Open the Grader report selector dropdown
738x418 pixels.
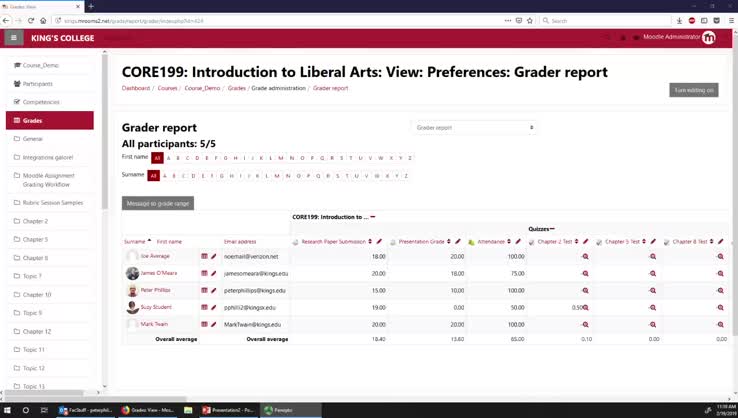[474, 128]
